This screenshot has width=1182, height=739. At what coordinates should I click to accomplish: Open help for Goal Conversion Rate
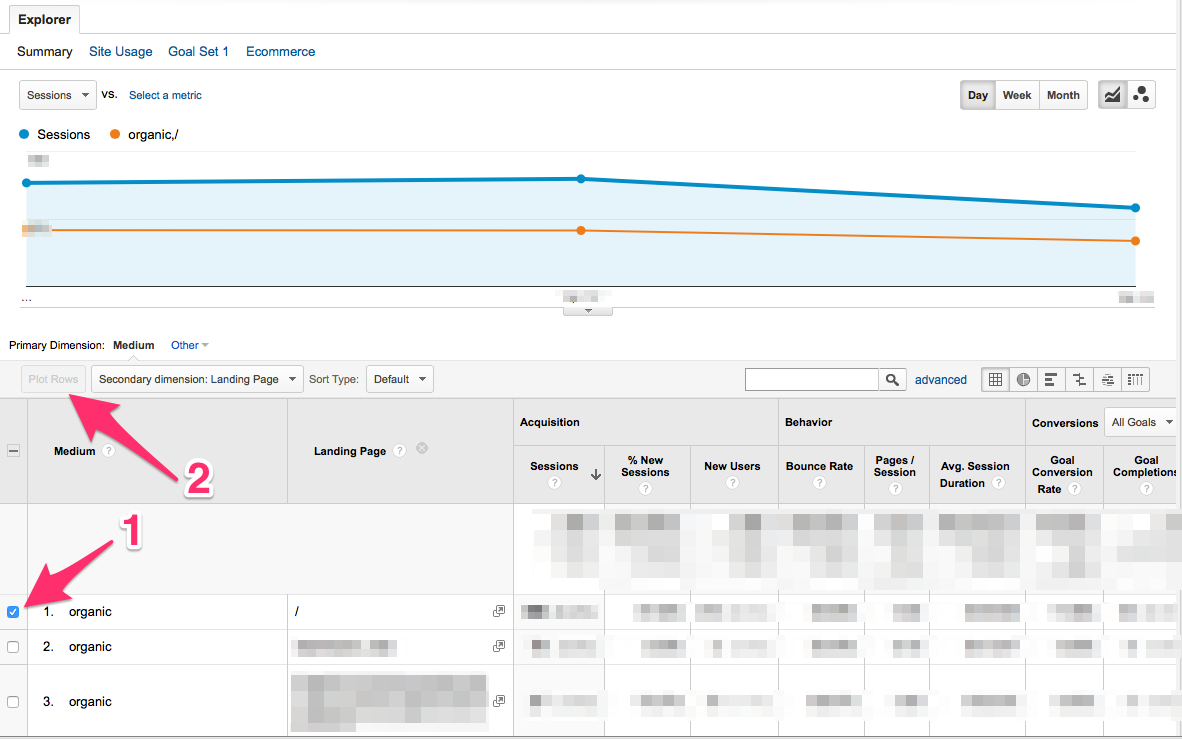pyautogui.click(x=1075, y=489)
